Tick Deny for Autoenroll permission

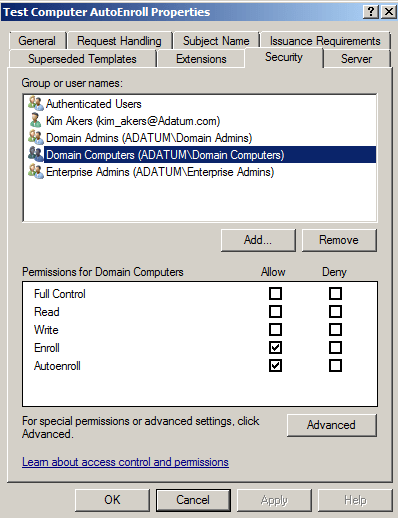[x=335, y=366]
